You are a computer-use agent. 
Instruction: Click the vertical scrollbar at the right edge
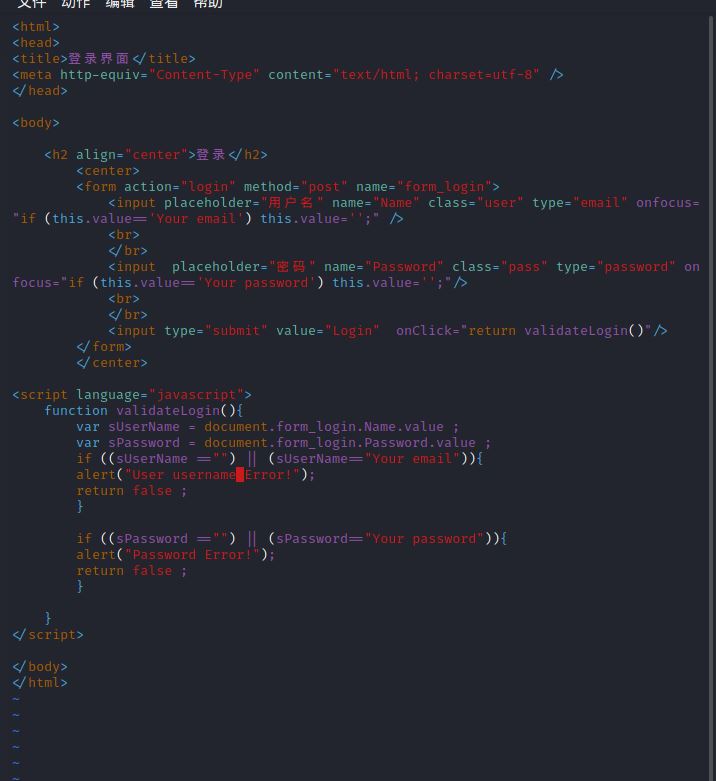point(711,398)
